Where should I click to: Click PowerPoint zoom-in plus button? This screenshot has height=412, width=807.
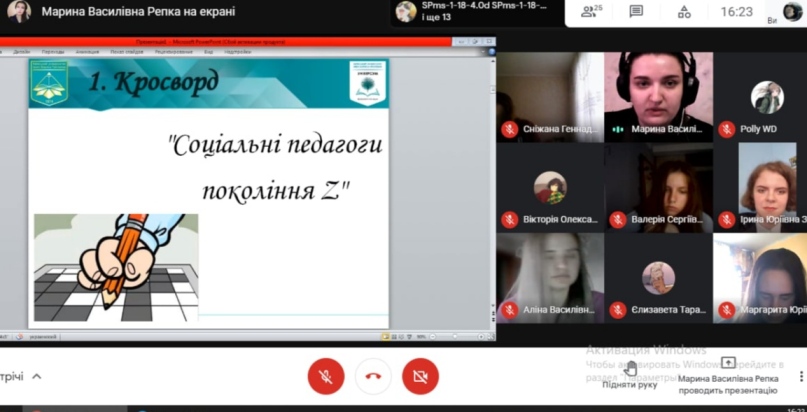click(x=481, y=337)
